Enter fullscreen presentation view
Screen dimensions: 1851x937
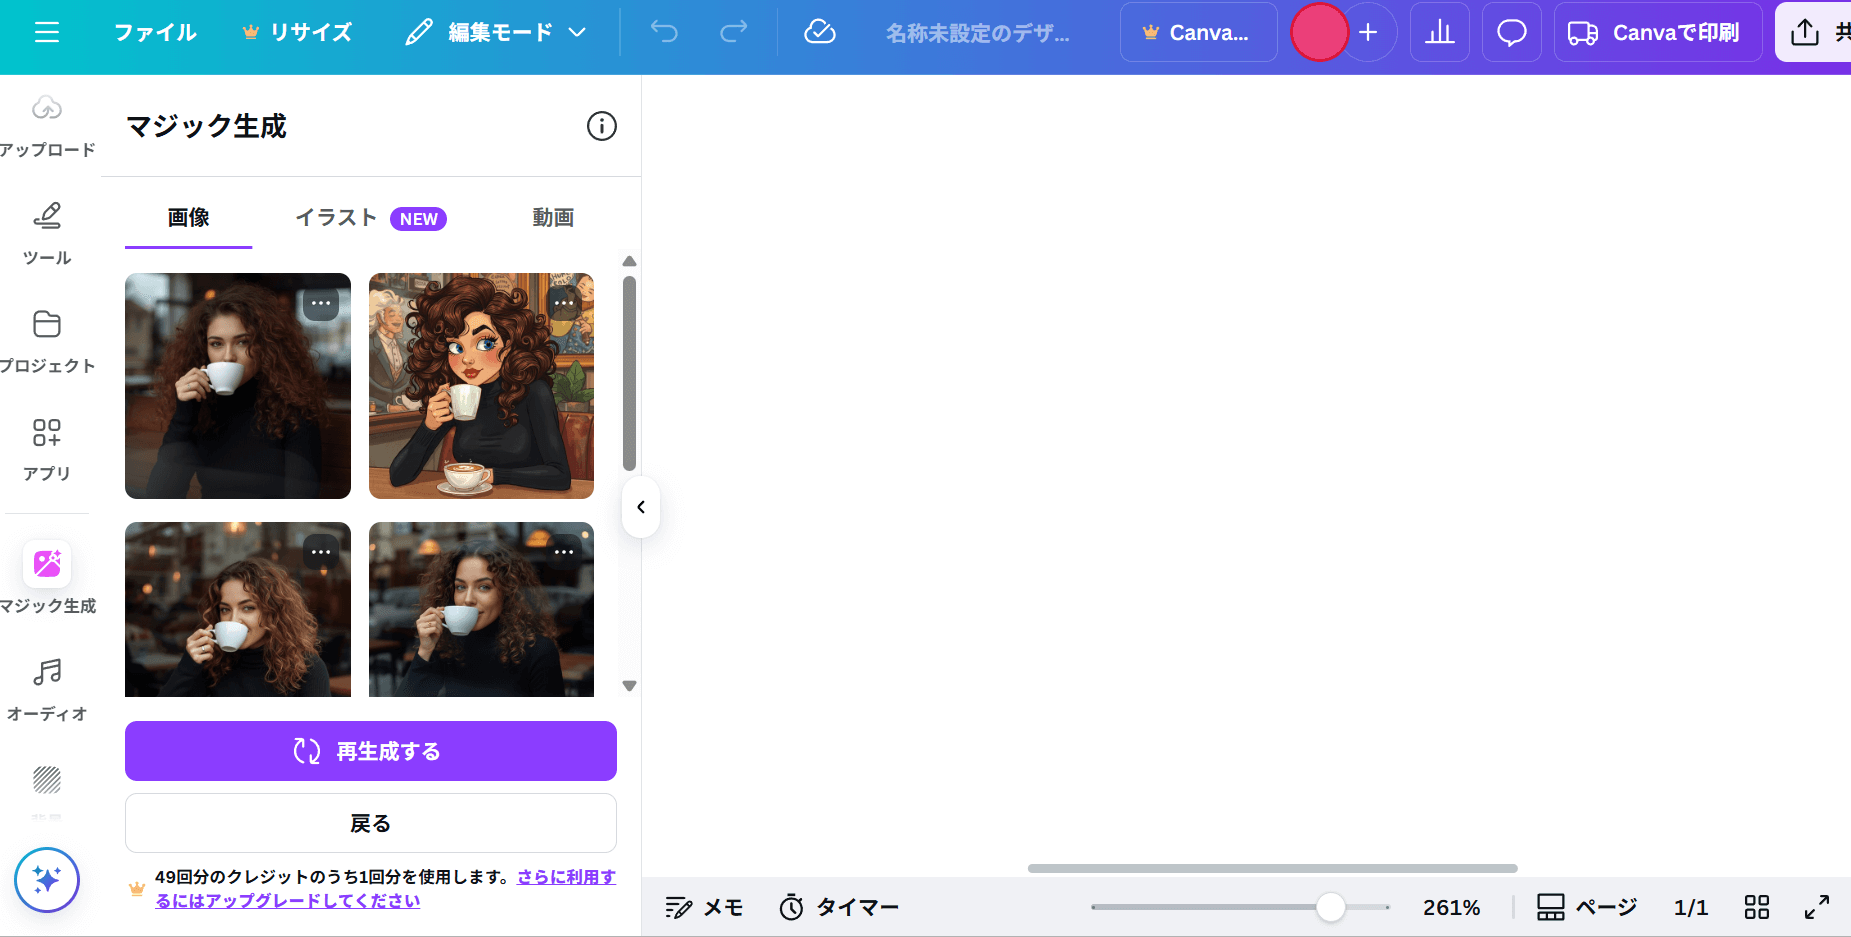pyautogui.click(x=1817, y=907)
